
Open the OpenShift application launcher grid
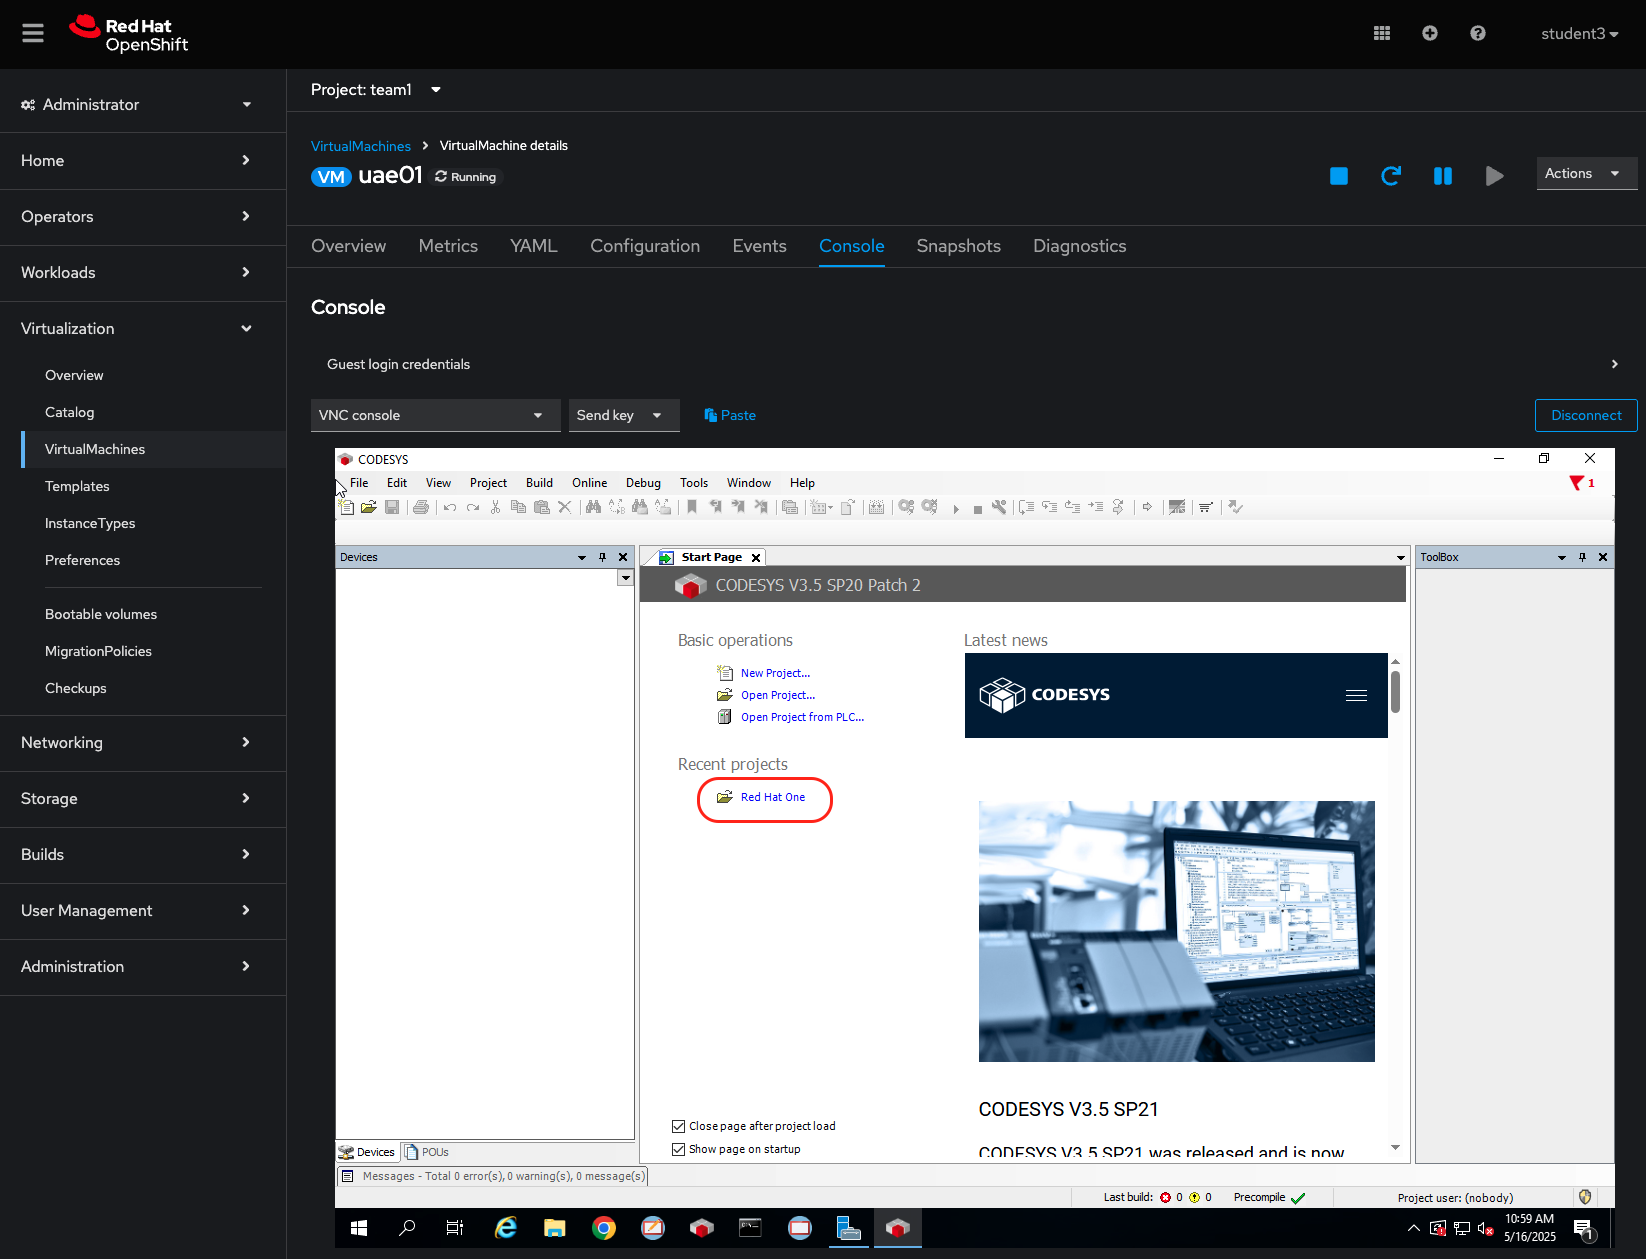click(1382, 33)
